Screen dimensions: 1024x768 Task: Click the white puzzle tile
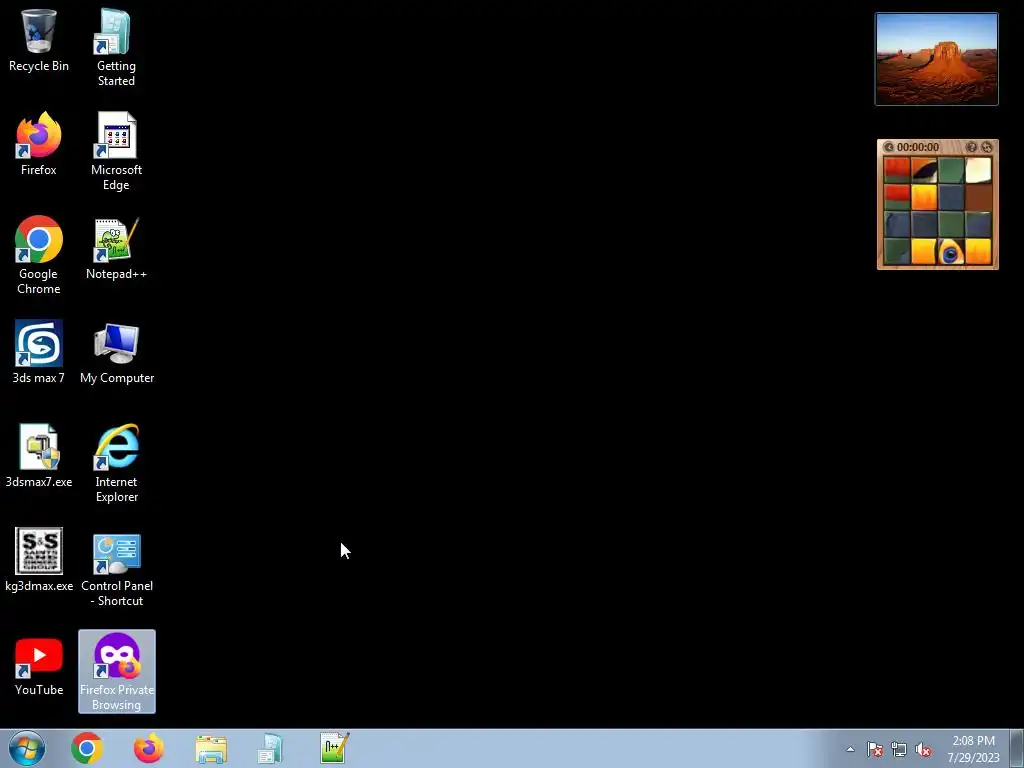(978, 170)
